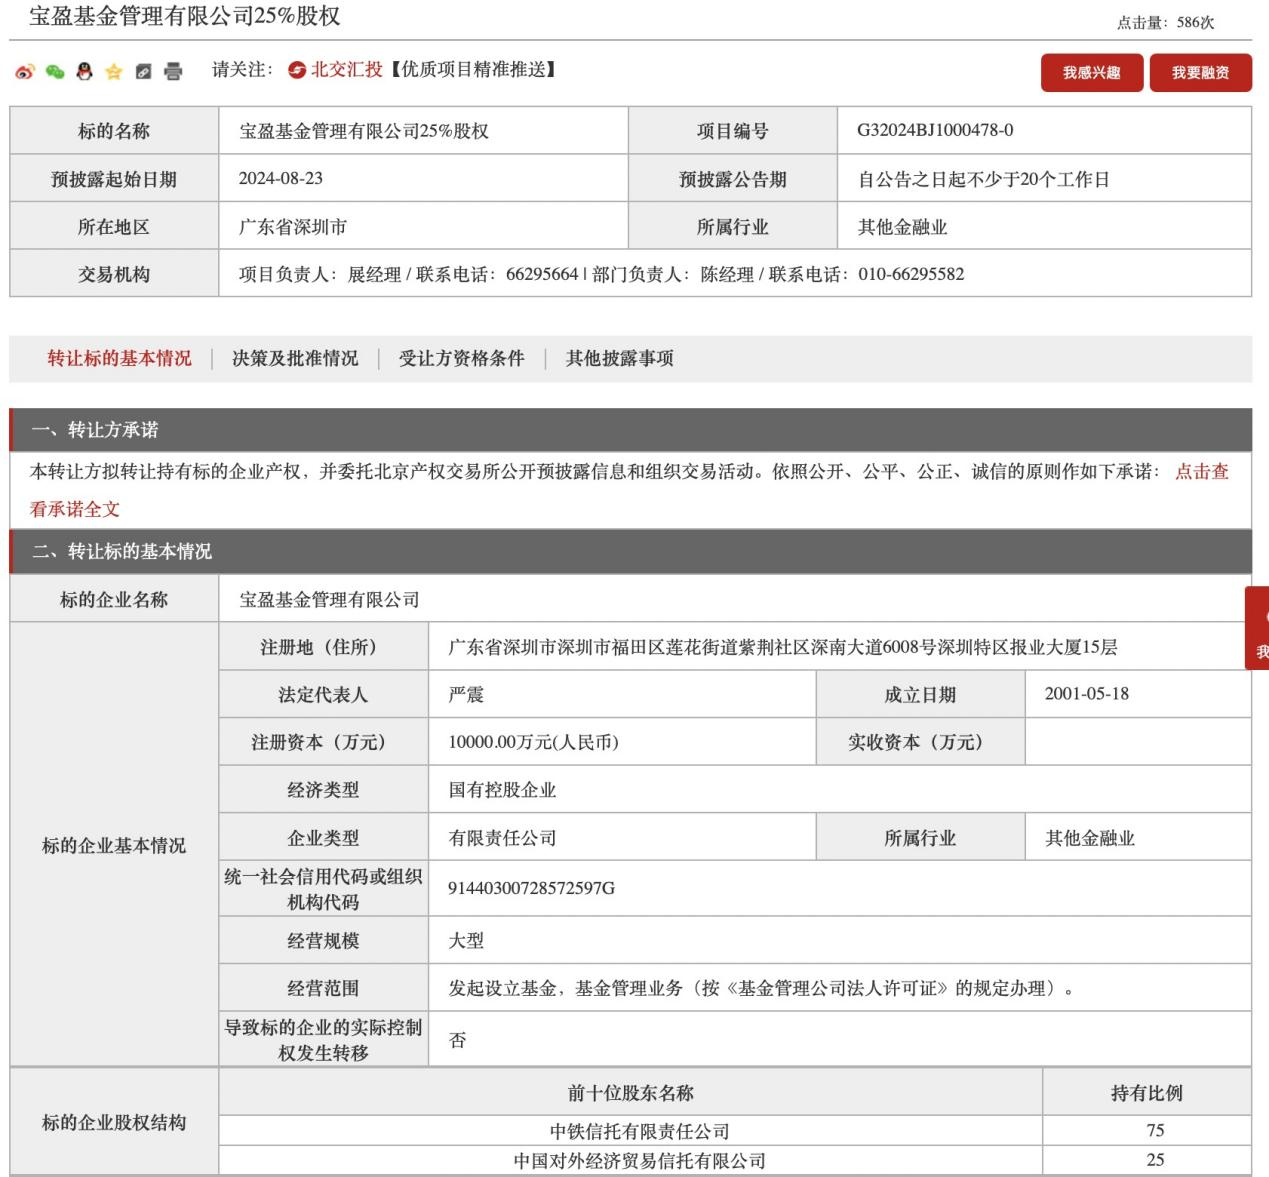Click the 国有控股企业 value

502,790
